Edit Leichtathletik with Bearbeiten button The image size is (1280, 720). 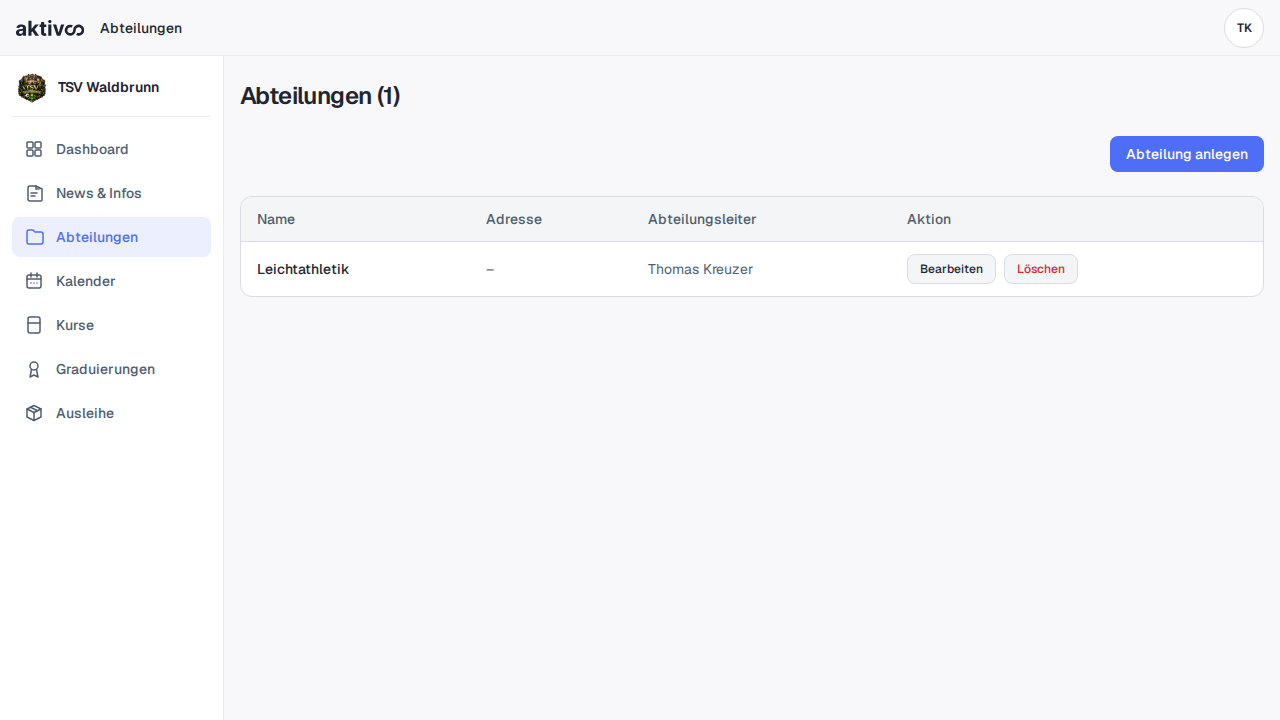951,269
